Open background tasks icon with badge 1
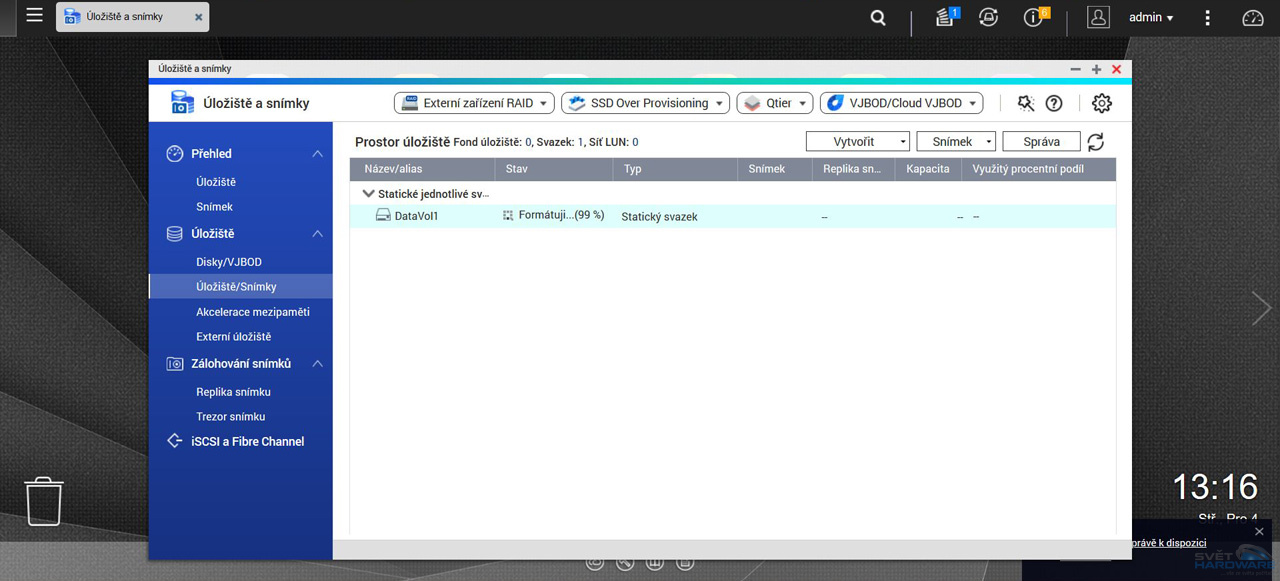 click(x=944, y=17)
